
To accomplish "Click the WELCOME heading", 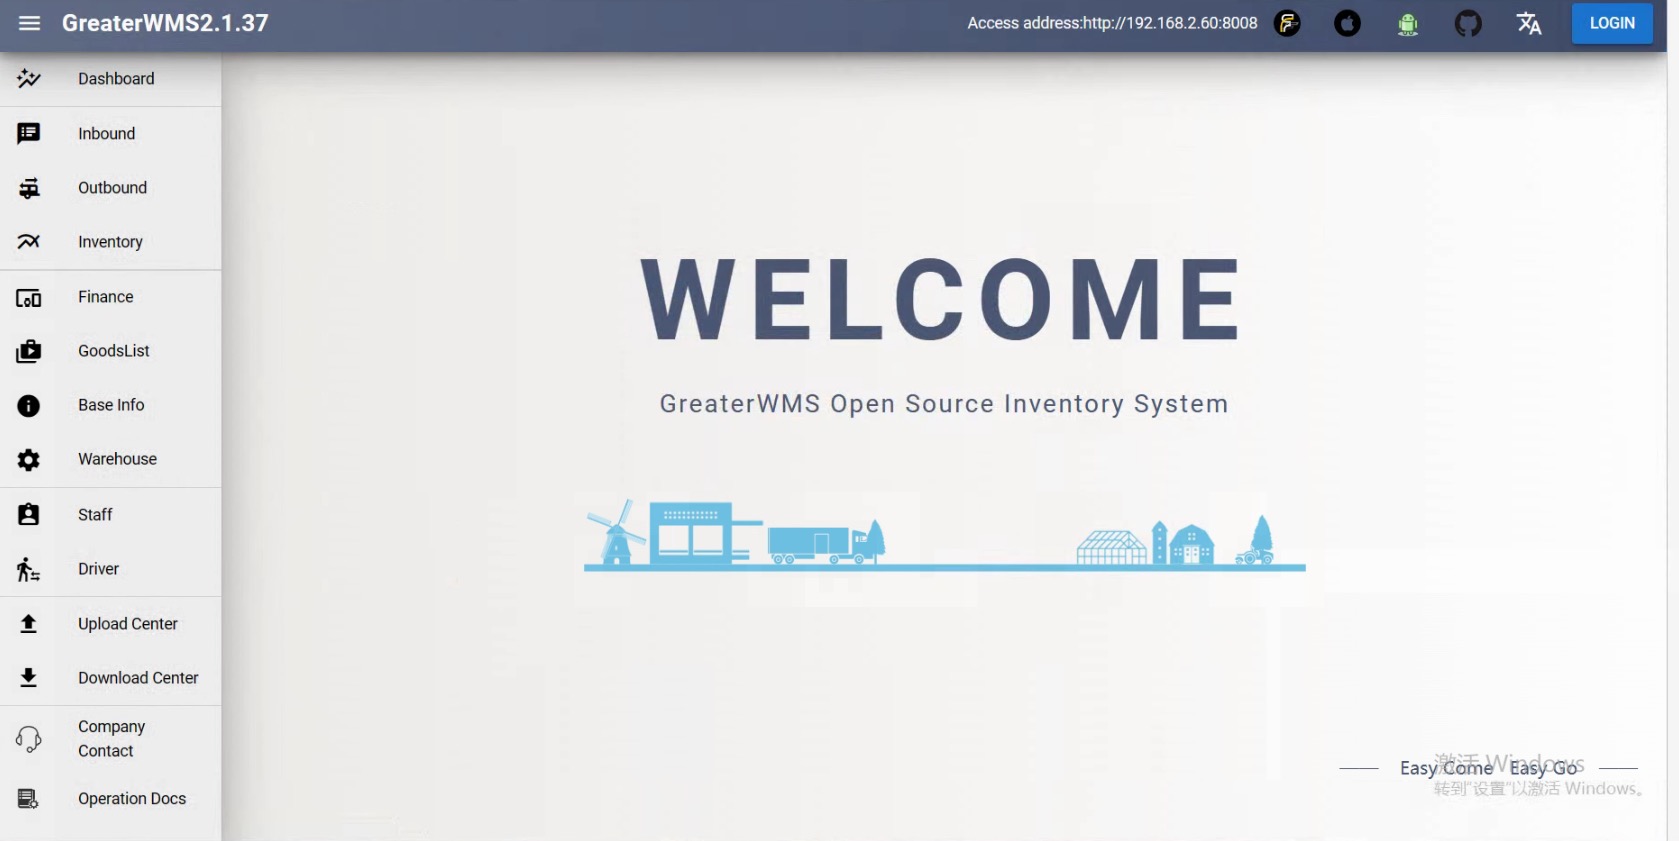I will pos(942,299).
